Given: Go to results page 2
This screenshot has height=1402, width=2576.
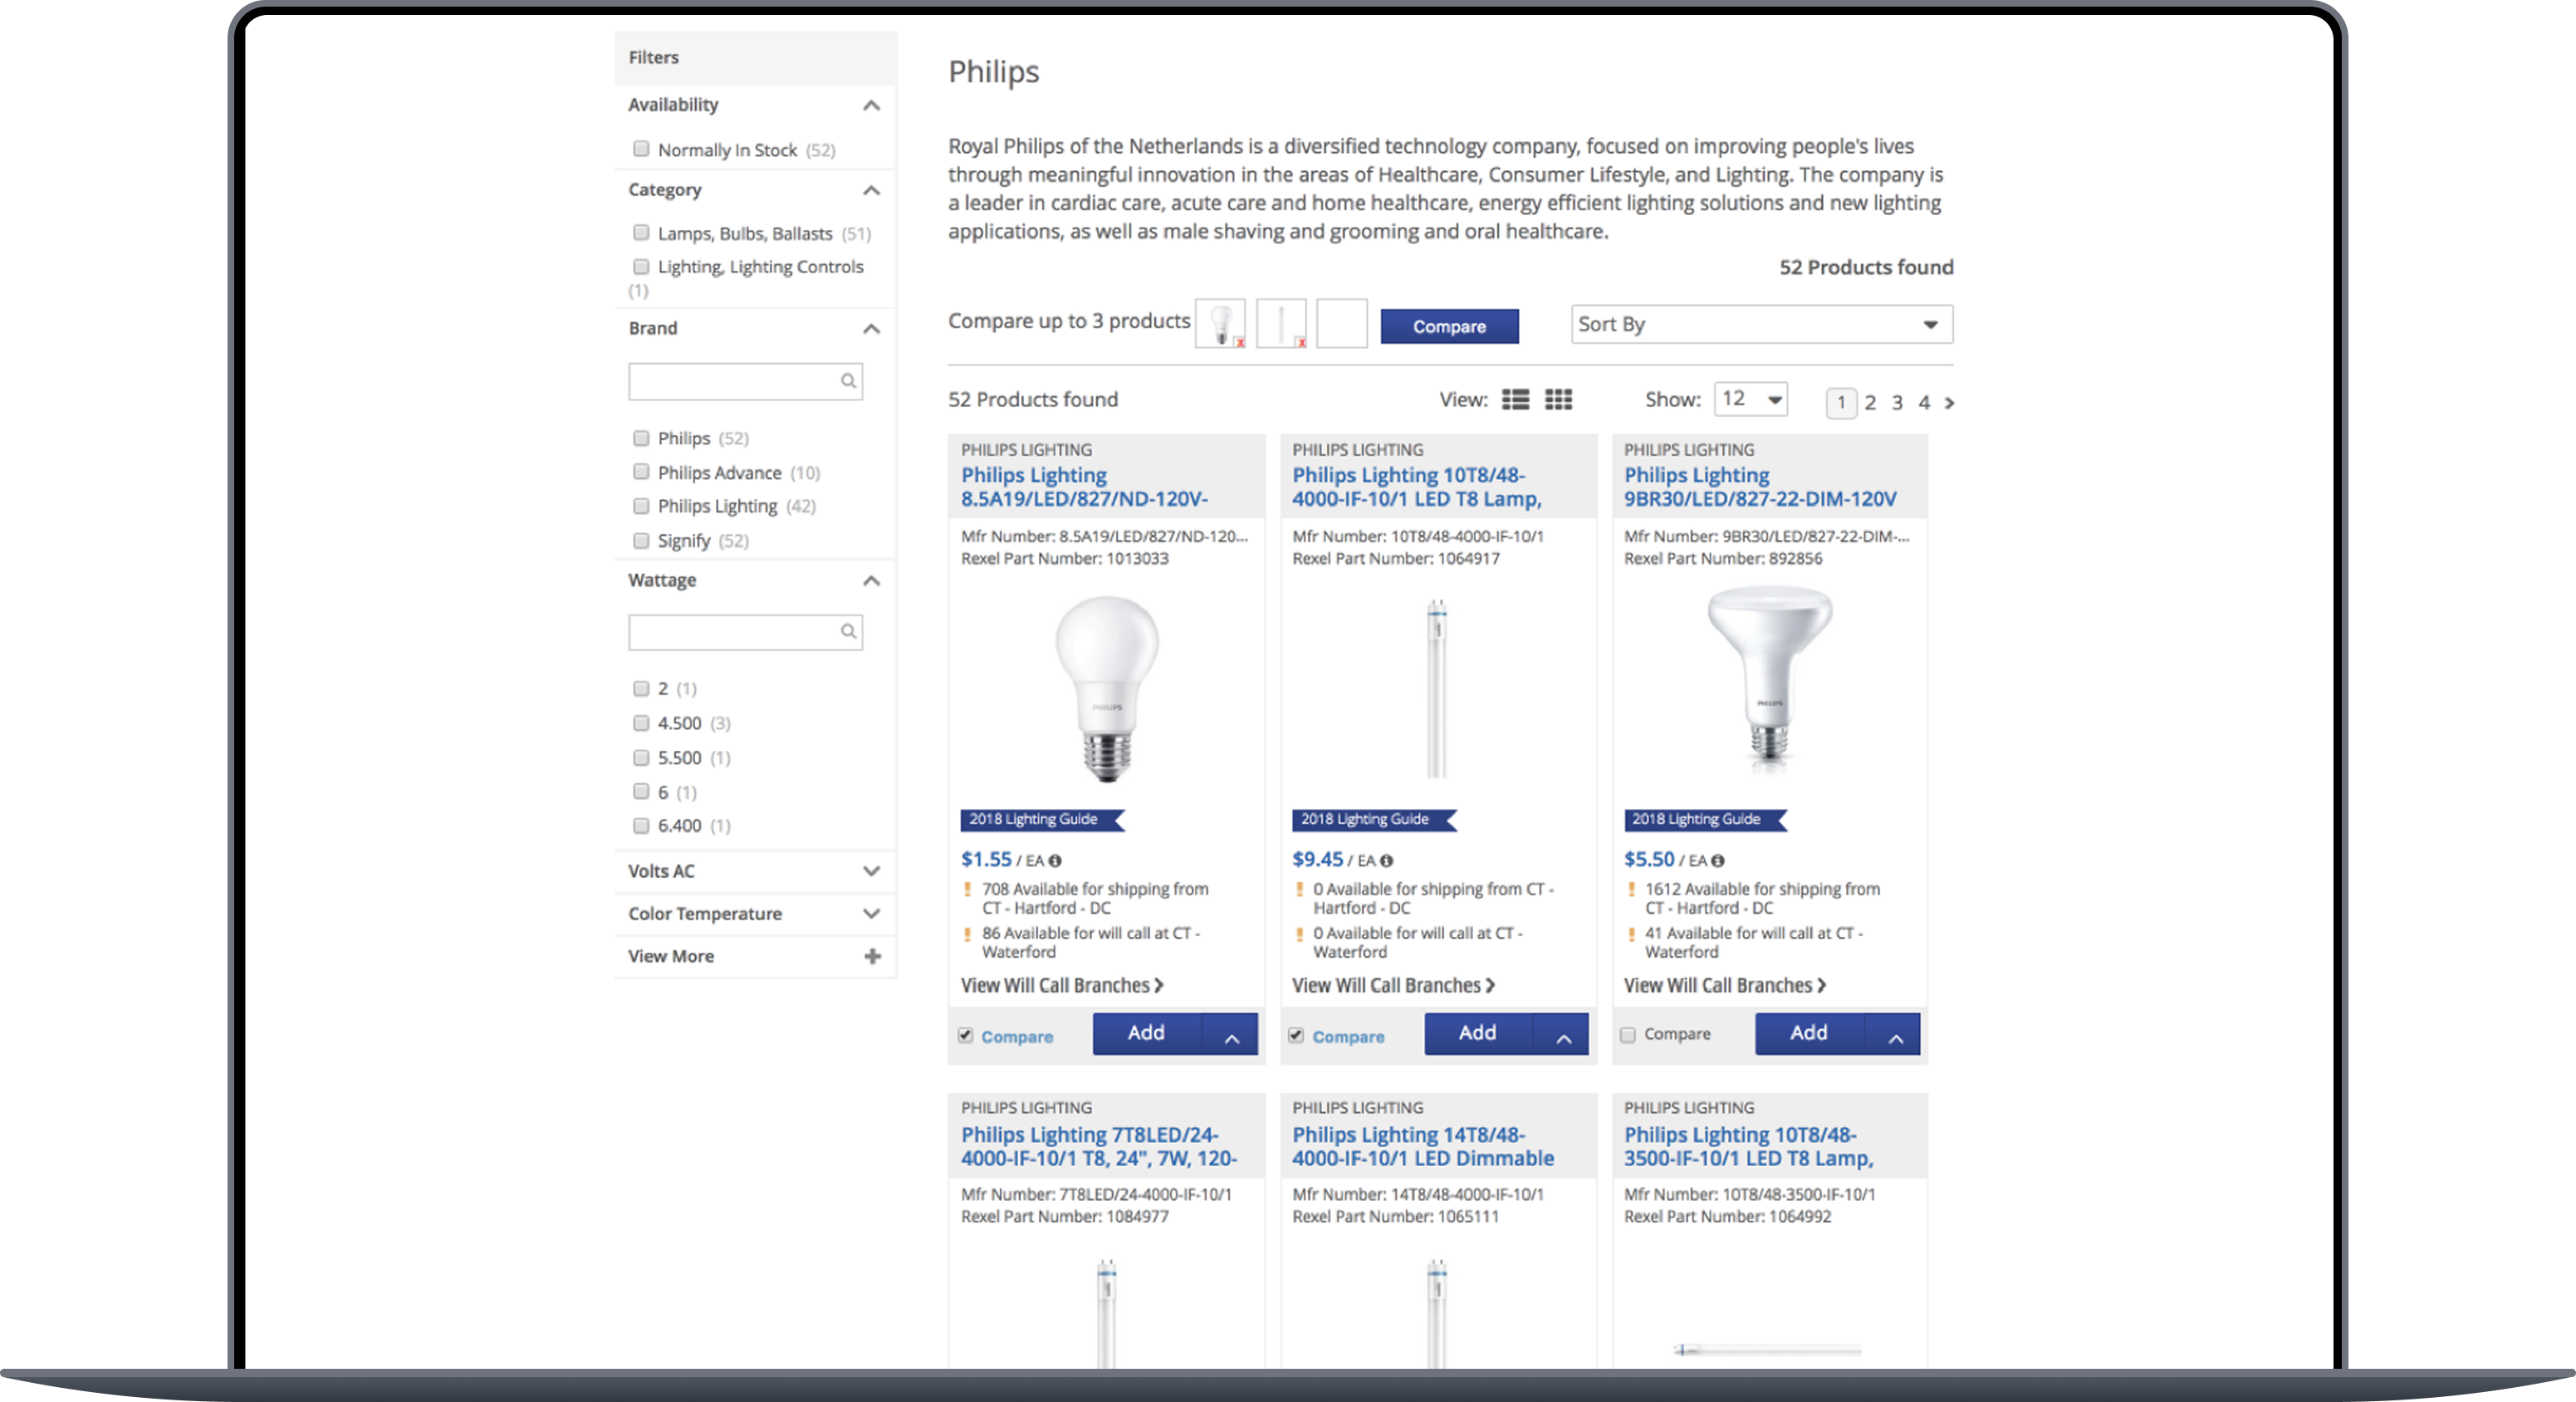Looking at the screenshot, I should point(1870,403).
